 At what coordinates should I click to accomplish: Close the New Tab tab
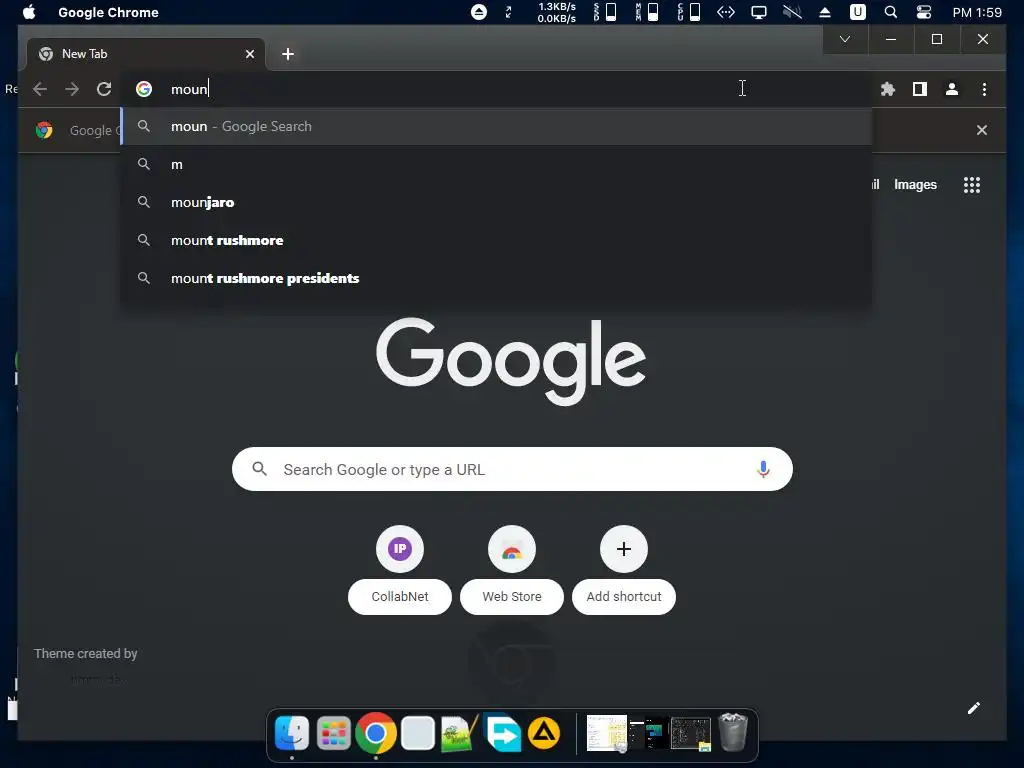(x=249, y=54)
